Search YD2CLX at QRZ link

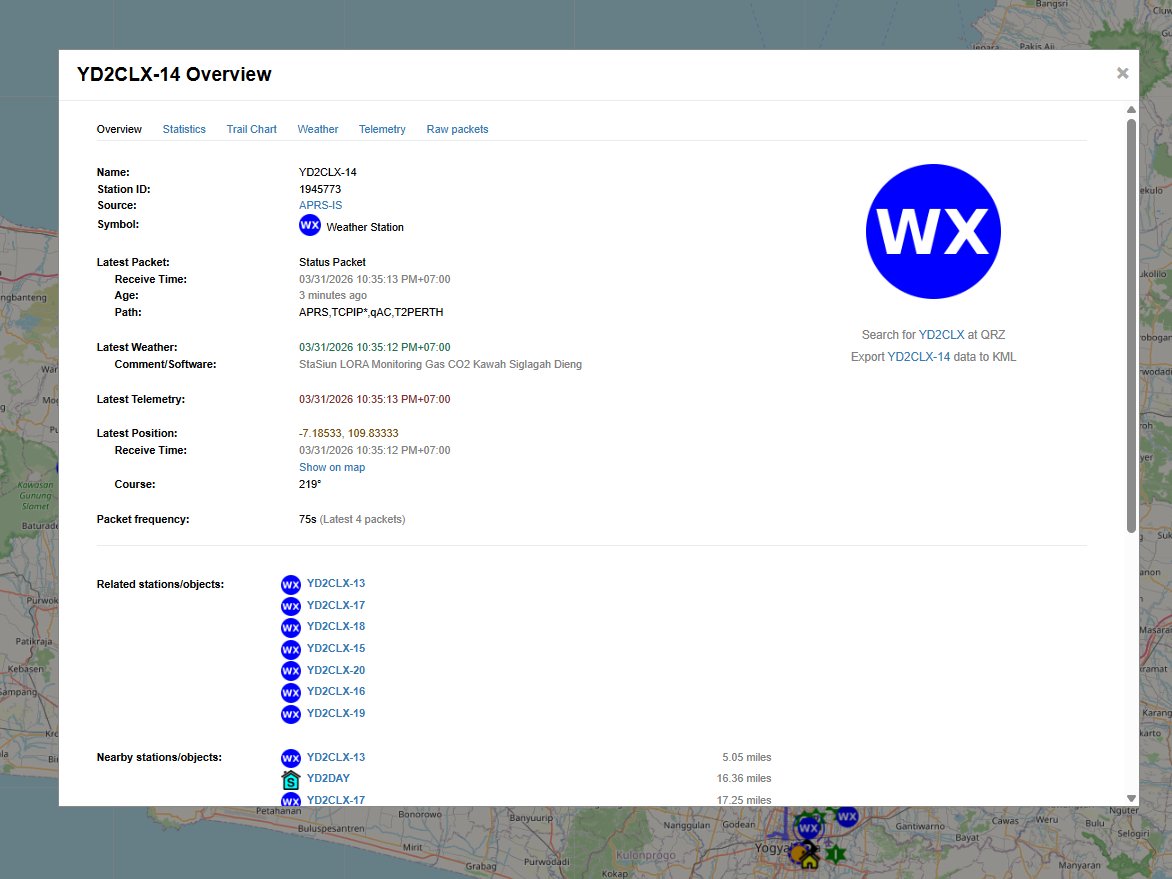941,335
